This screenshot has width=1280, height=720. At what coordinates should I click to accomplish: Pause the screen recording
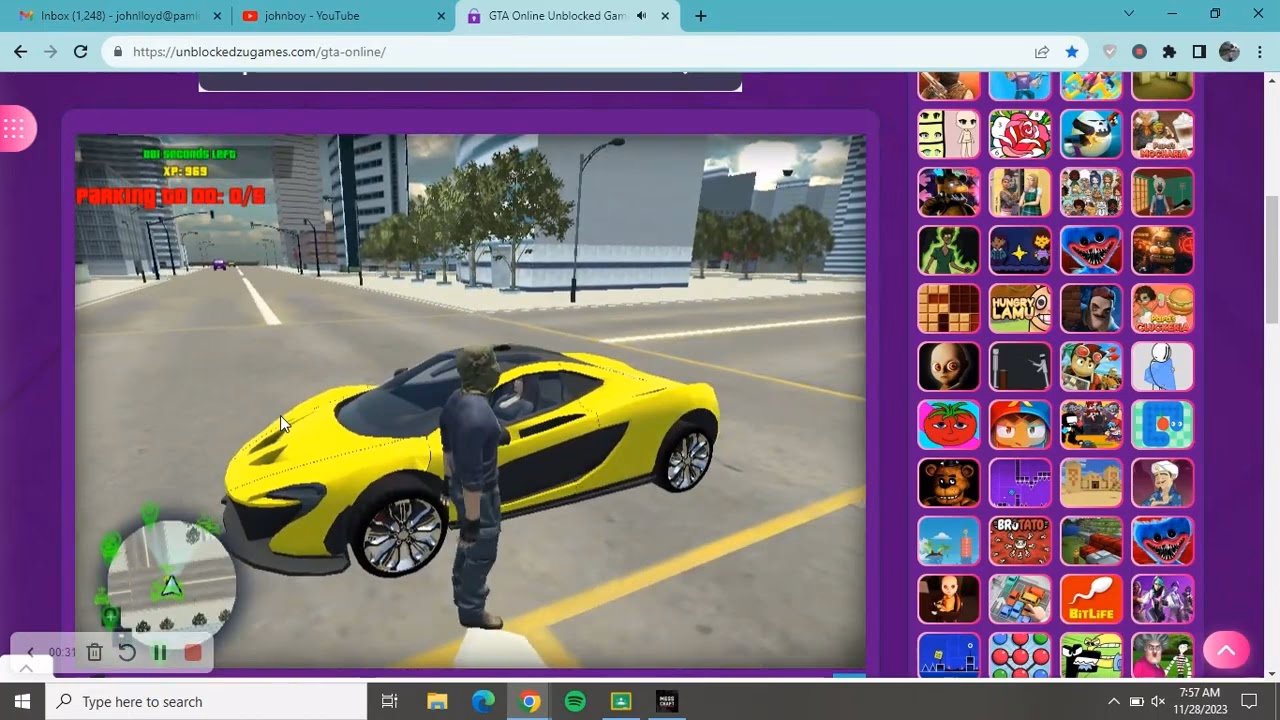click(x=160, y=652)
